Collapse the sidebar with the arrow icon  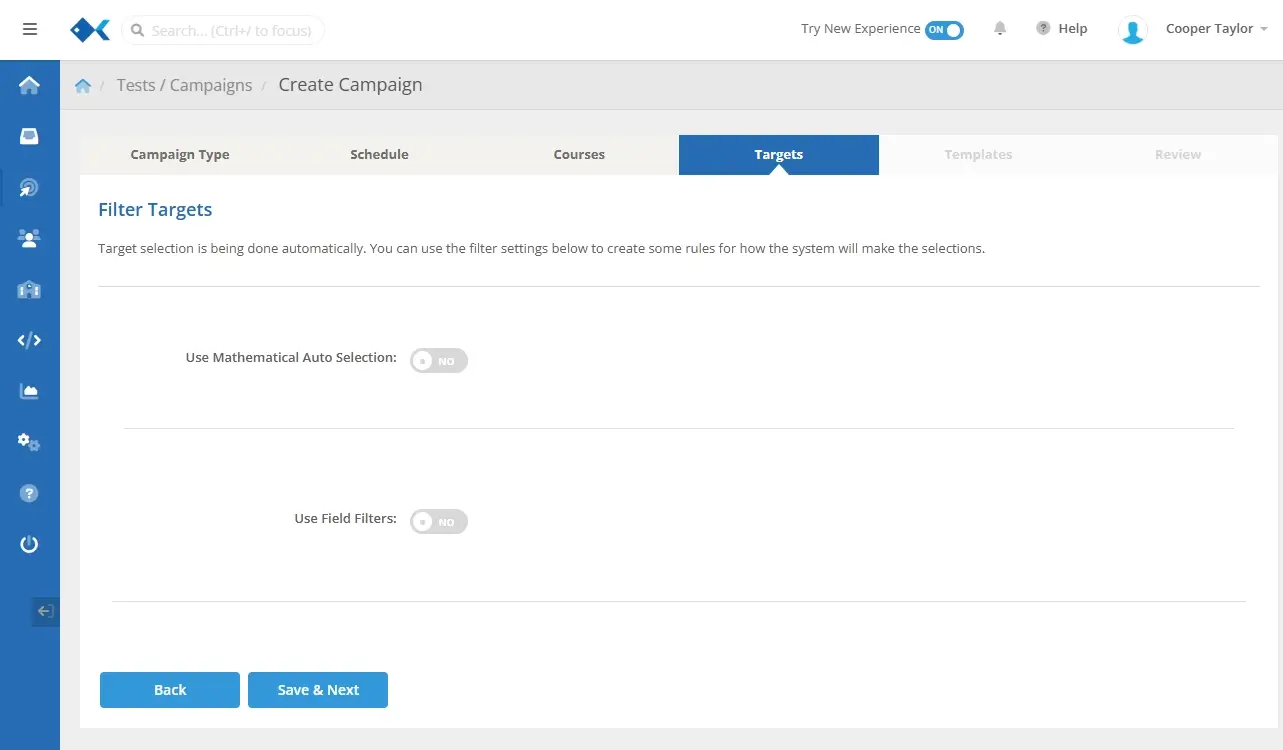coord(45,611)
